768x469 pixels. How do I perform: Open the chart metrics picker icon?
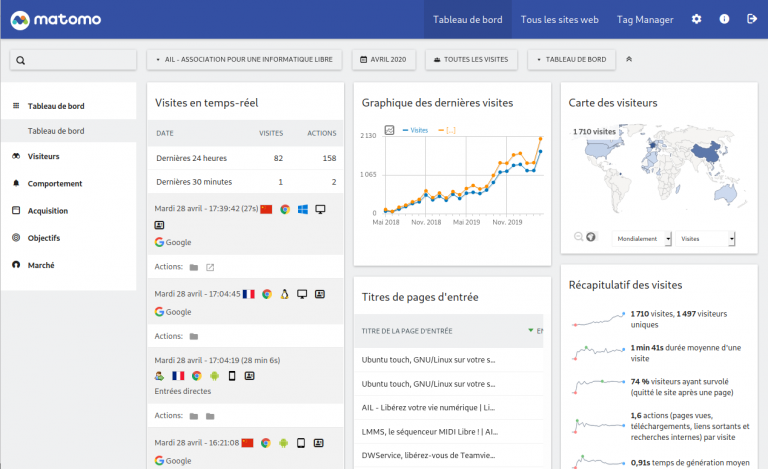tap(390, 129)
